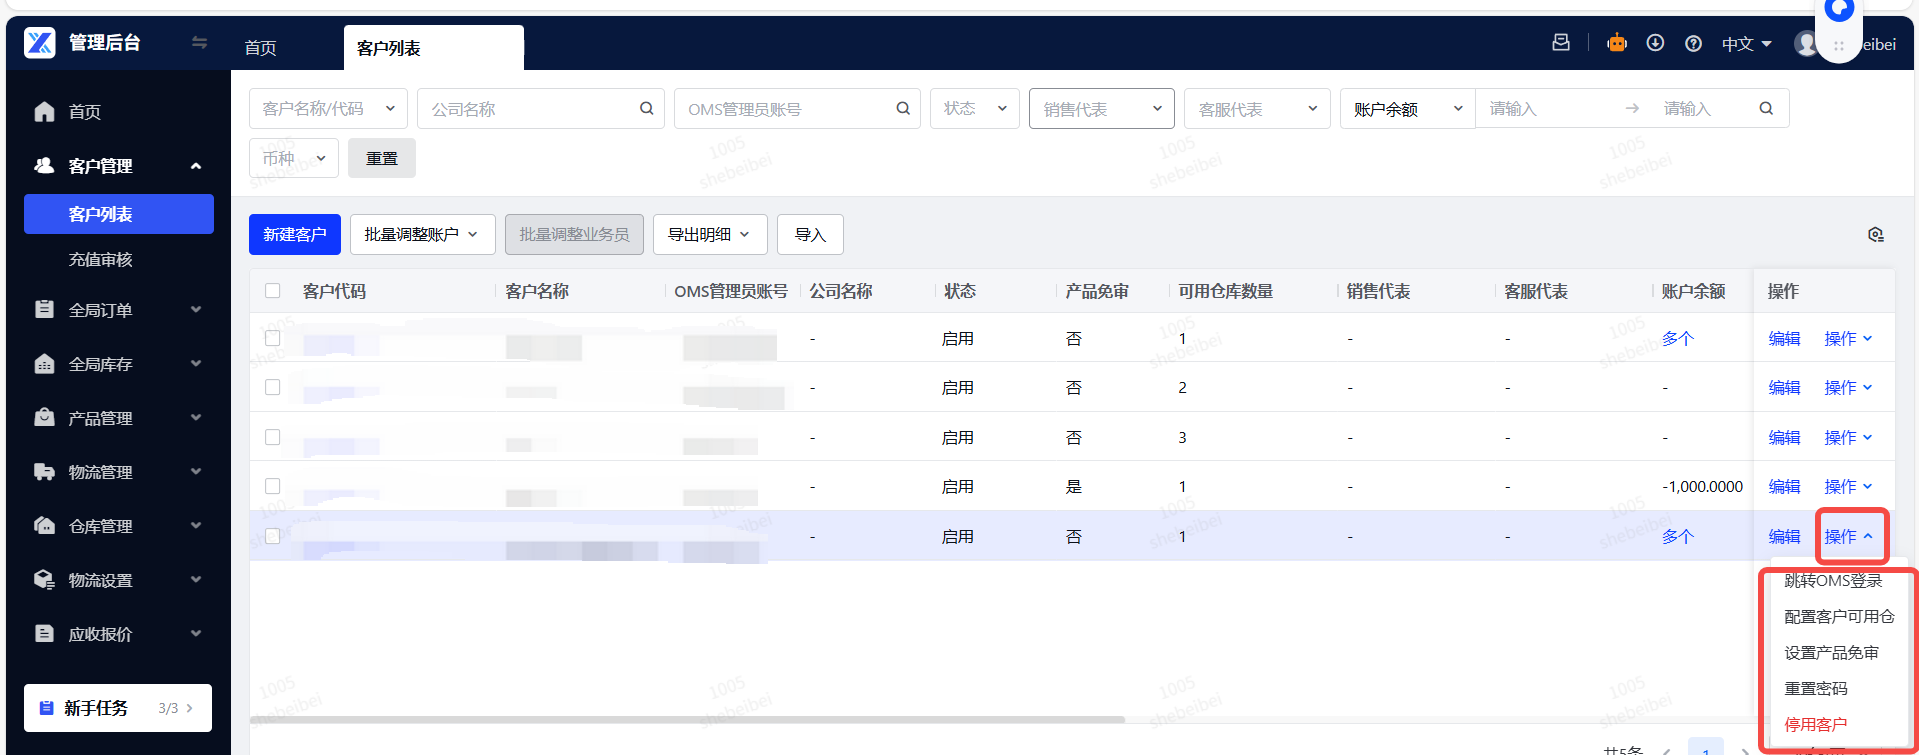Viewport: 1919px width, 755px height.
Task: Click the 导入 import button
Action: (x=810, y=234)
